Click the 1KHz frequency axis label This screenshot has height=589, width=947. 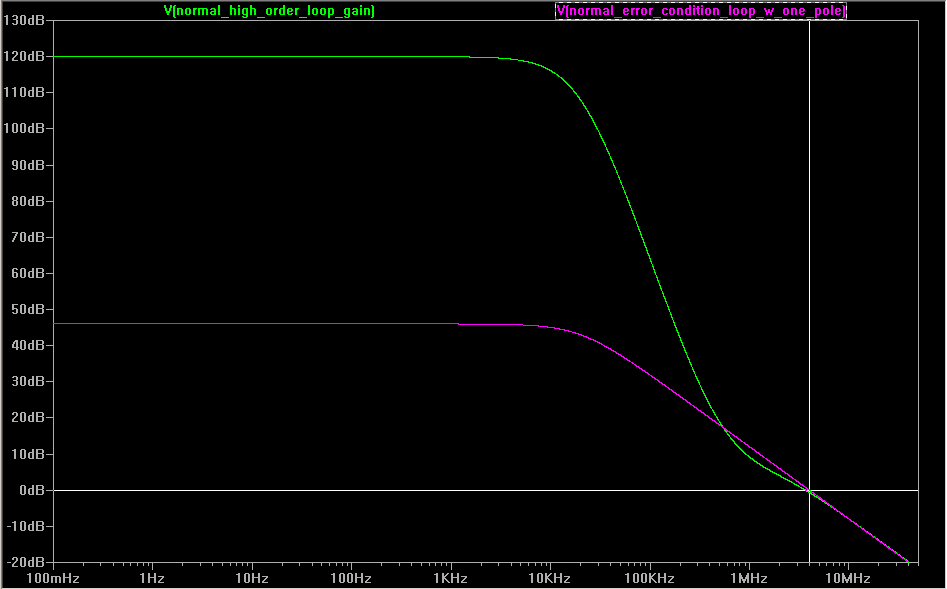click(x=451, y=579)
